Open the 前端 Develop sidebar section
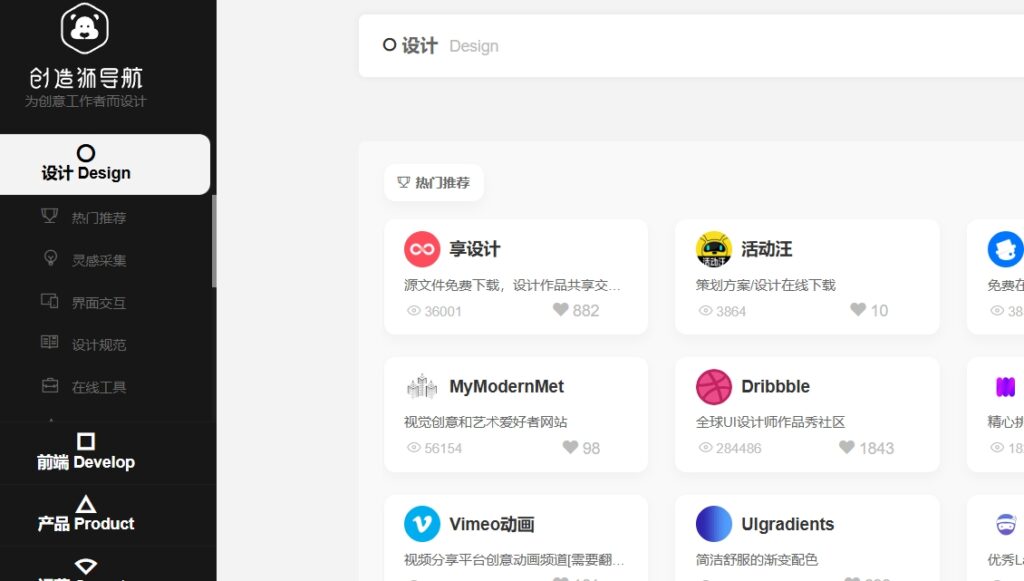Image resolution: width=1024 pixels, height=581 pixels. pos(86,452)
